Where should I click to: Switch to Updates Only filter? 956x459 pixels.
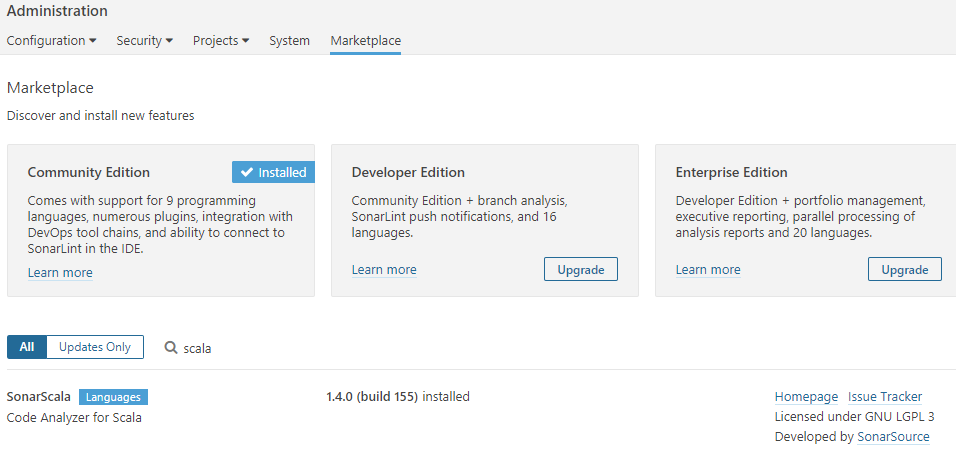tap(95, 347)
